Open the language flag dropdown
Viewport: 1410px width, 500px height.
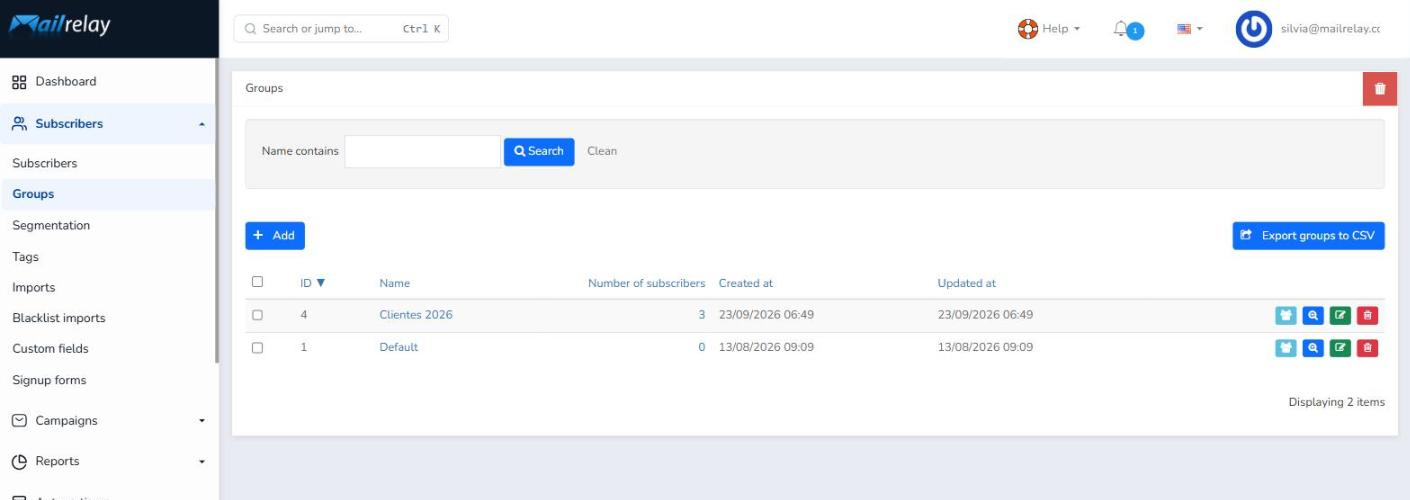(x=1189, y=29)
